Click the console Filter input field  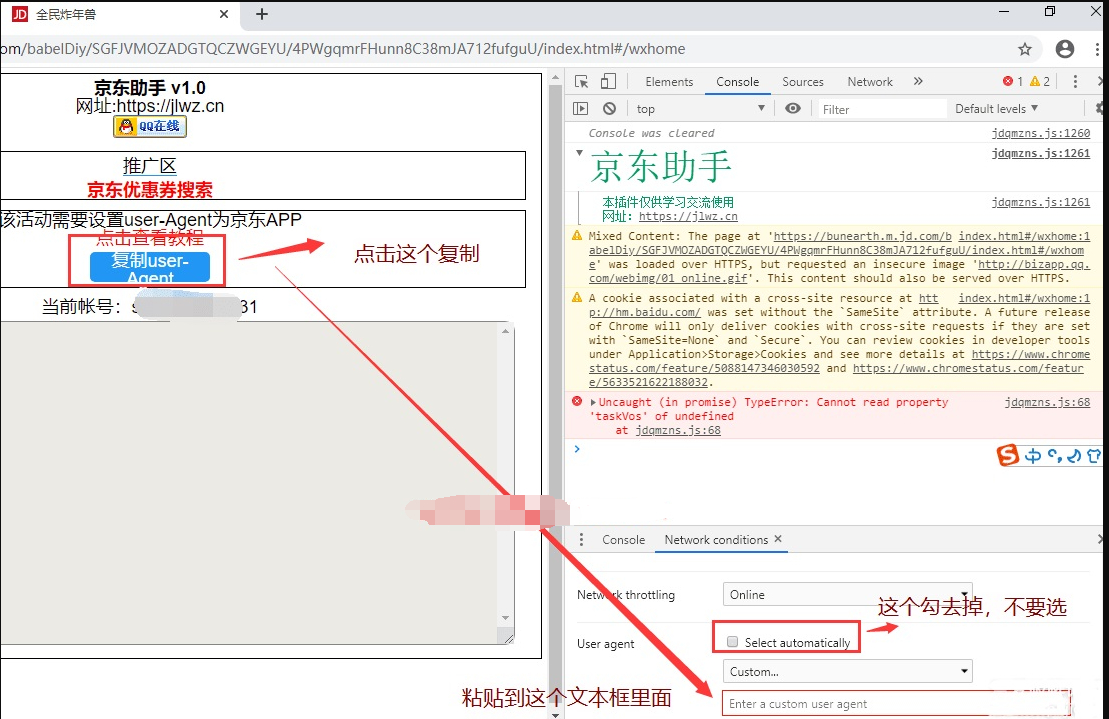coord(881,109)
